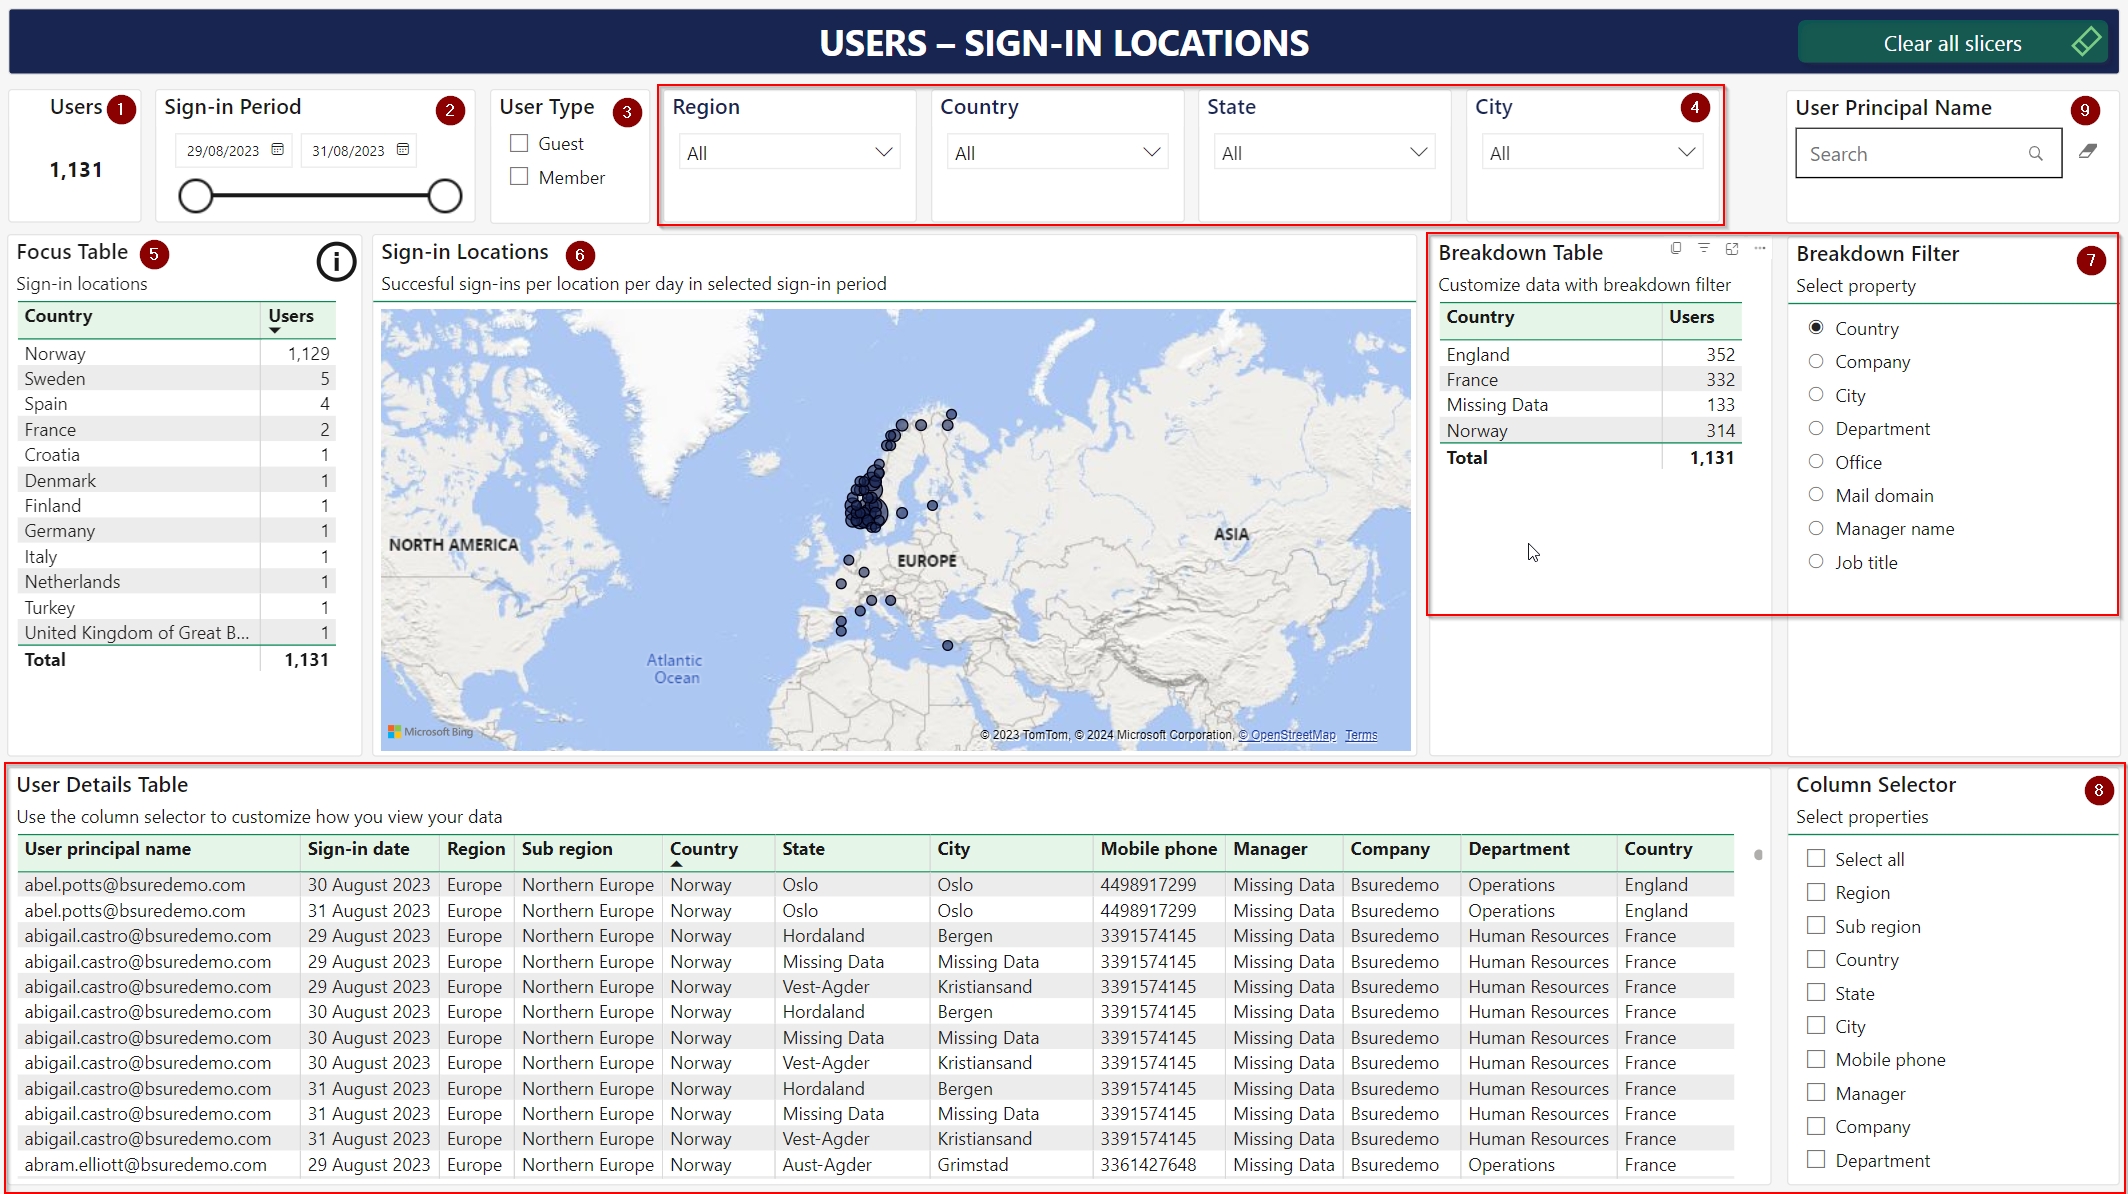Click the right sign-in period slider handle

(x=444, y=196)
